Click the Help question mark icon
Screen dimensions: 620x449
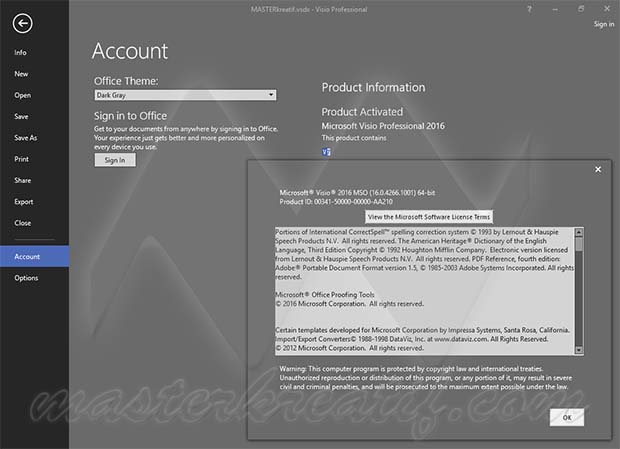tap(529, 9)
